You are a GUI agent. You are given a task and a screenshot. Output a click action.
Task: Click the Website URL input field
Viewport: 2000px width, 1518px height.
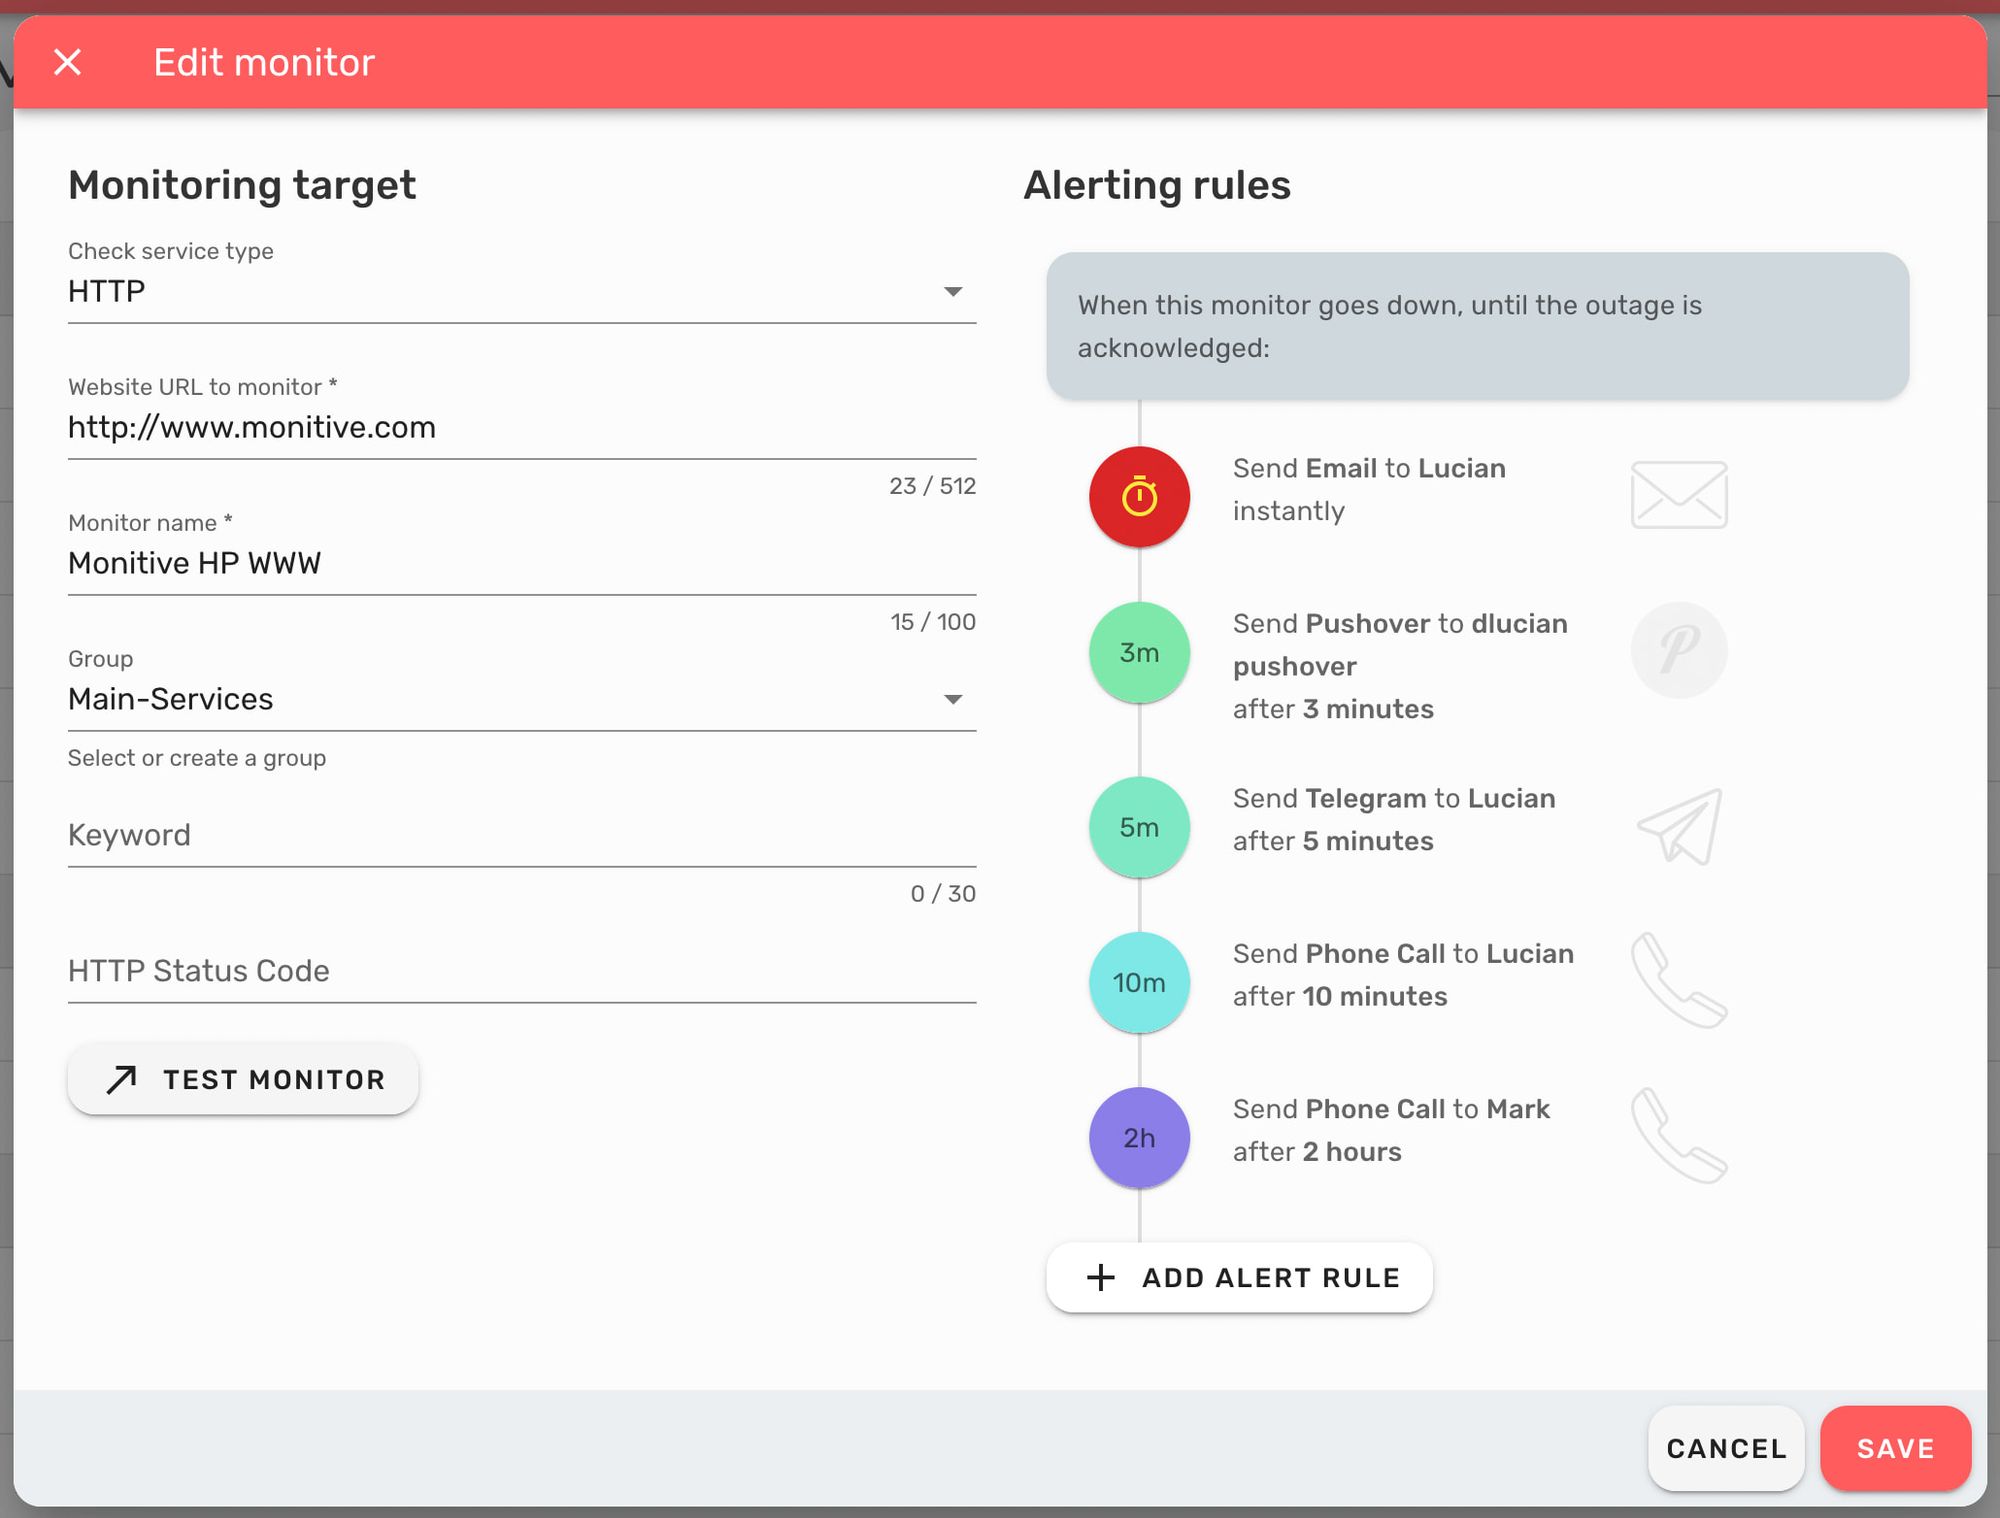coord(522,427)
